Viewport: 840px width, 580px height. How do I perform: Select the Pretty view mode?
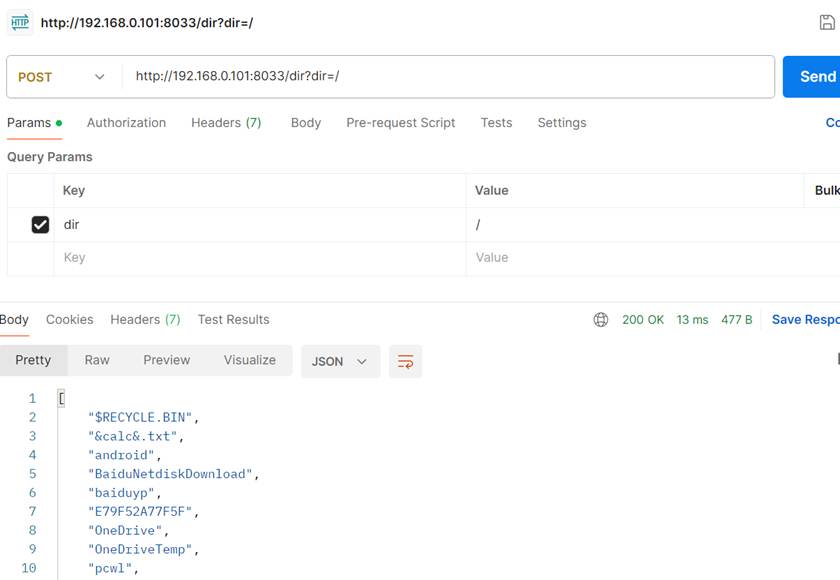pyautogui.click(x=33, y=360)
